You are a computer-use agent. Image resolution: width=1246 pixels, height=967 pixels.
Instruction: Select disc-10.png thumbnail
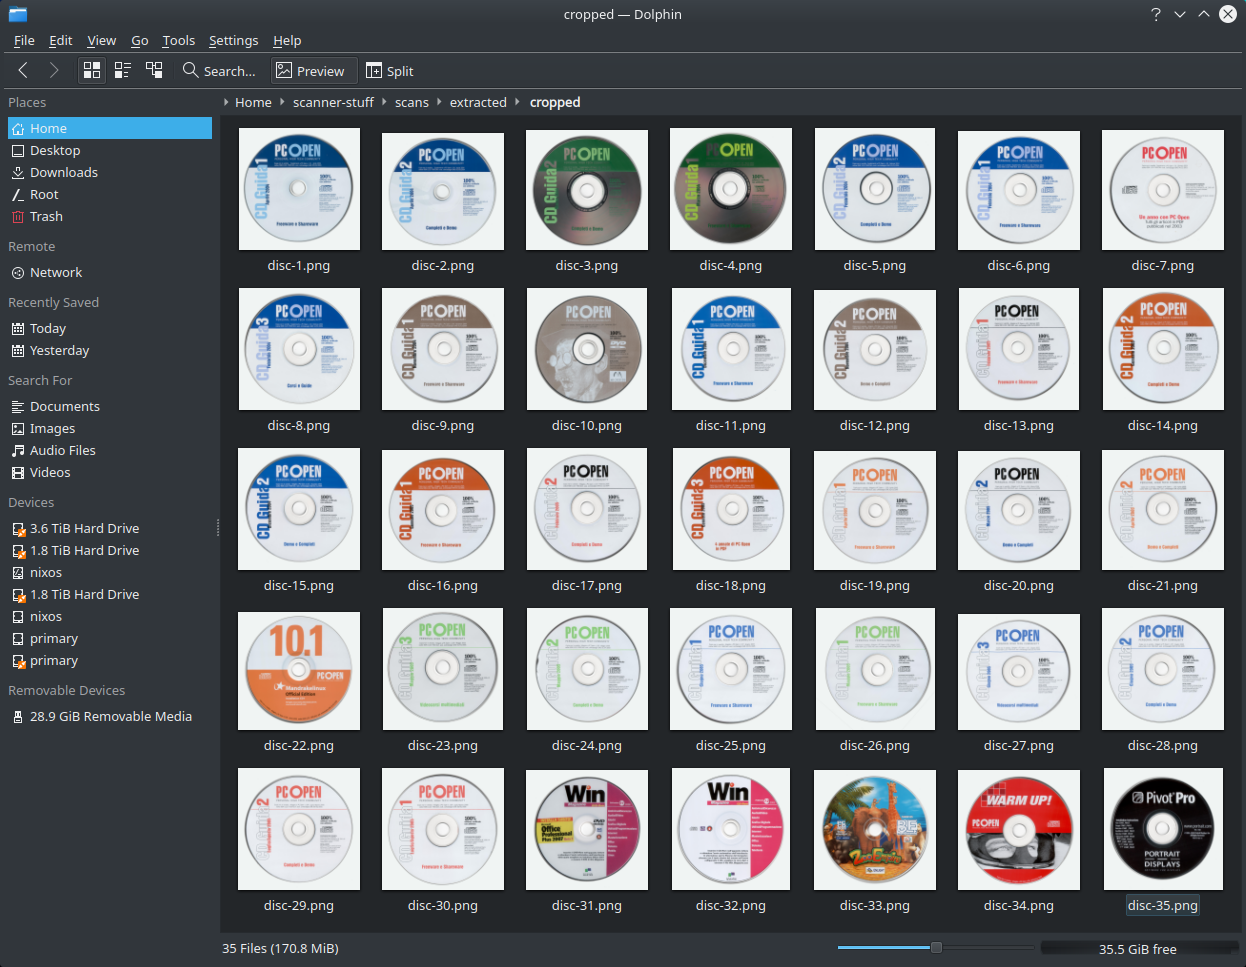click(x=587, y=349)
